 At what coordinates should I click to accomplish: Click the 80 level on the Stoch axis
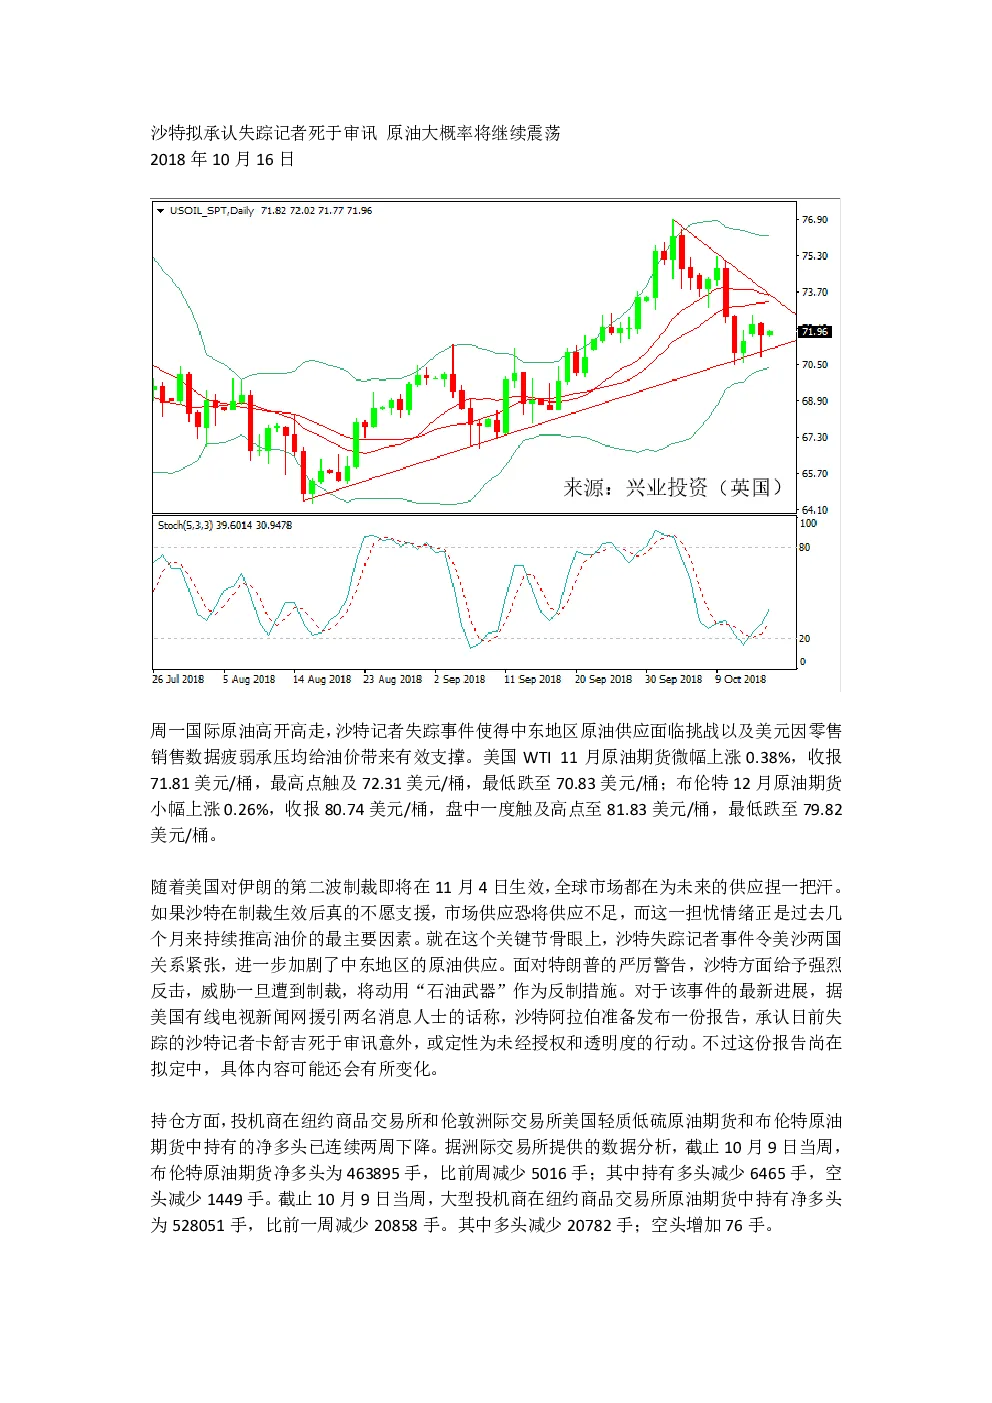805,547
